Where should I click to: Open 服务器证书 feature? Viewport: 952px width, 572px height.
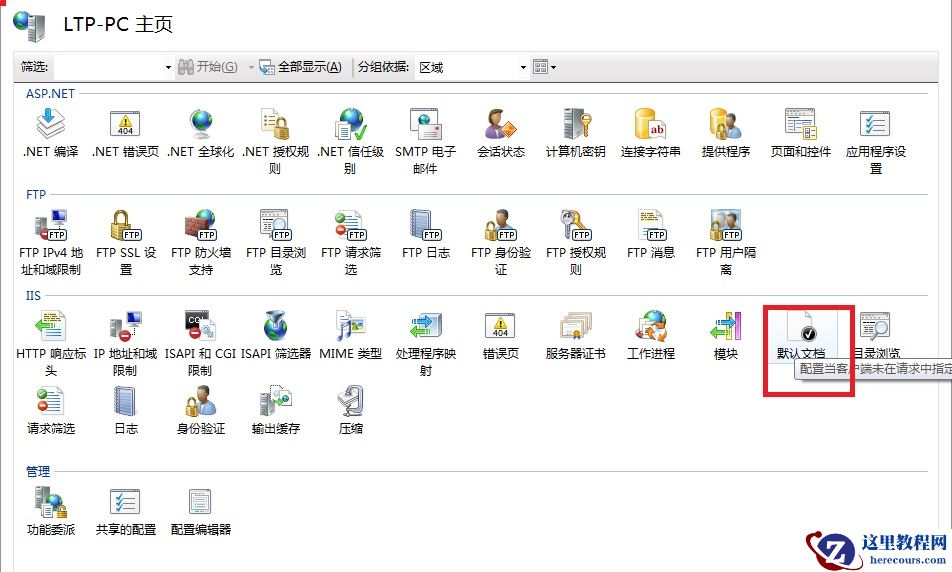(576, 335)
